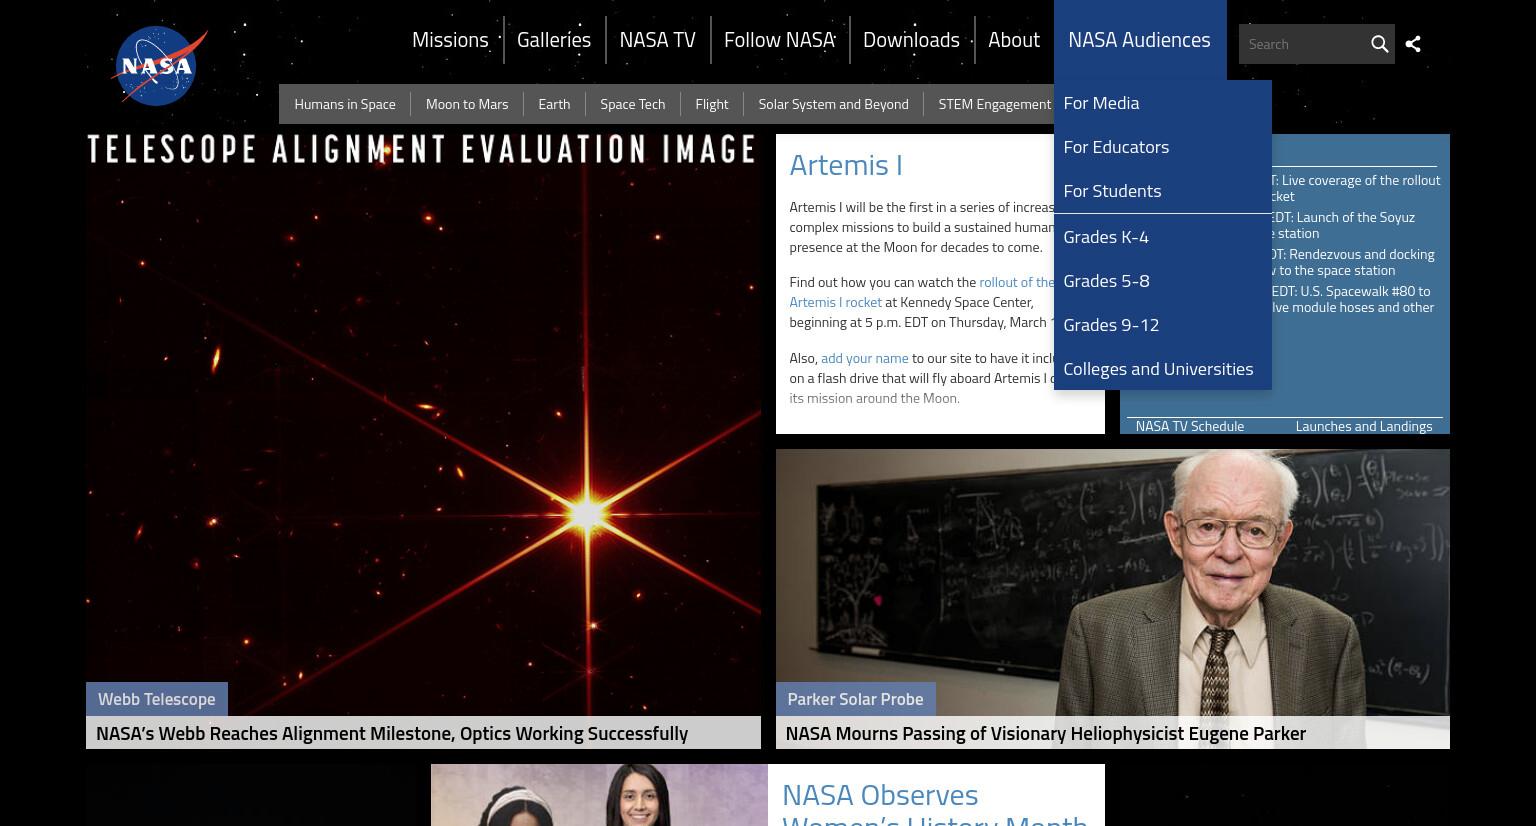1536x826 pixels.
Task: Click the add your name link
Action: pyautogui.click(x=865, y=358)
